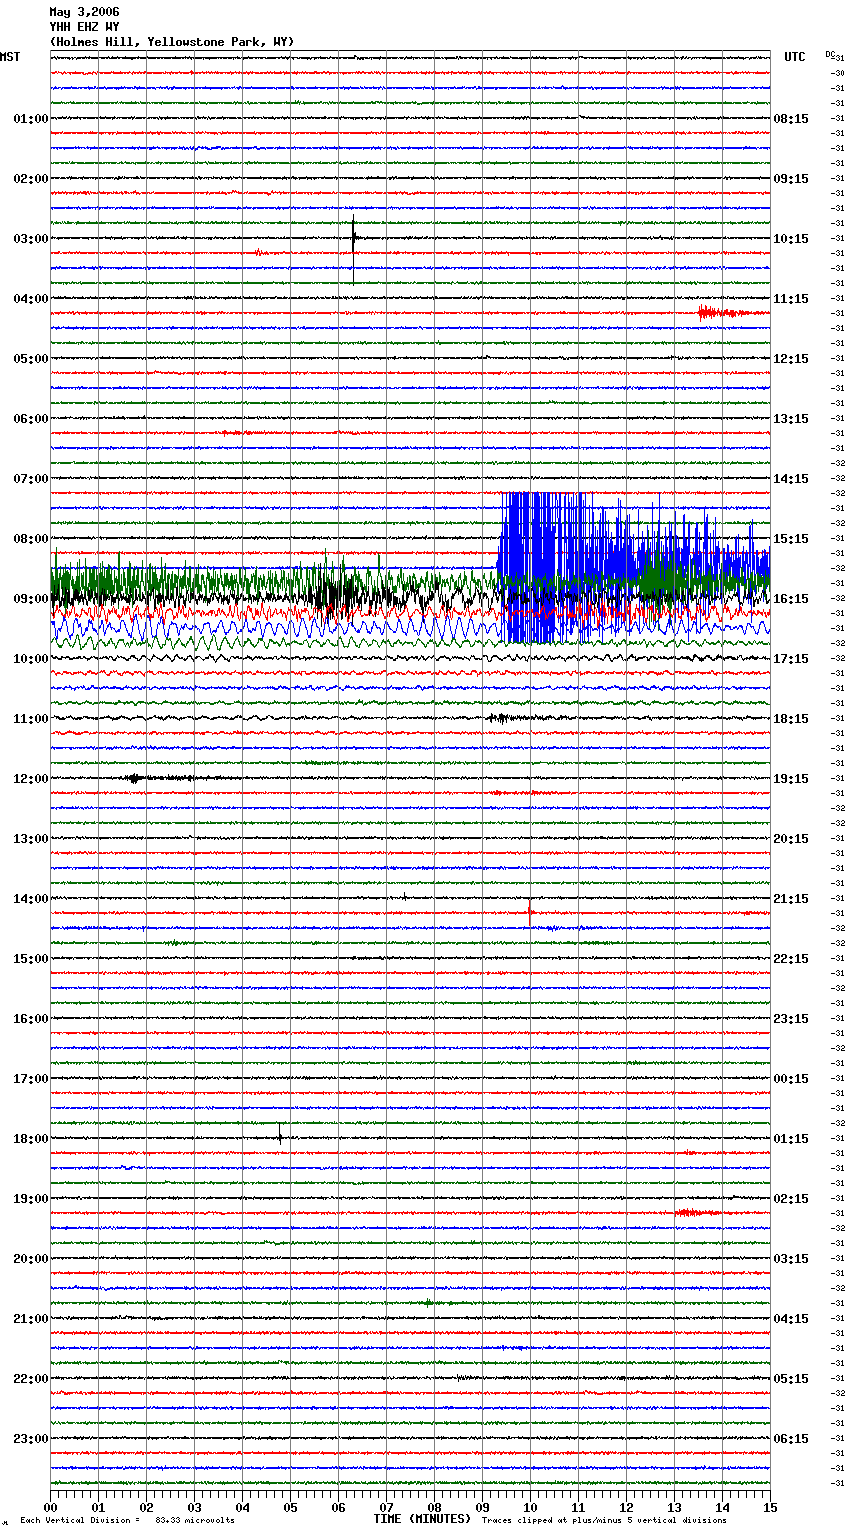The height and width of the screenshot is (1534, 850).
Task: Select the 23:15 UTC time label
Action: click(791, 1019)
